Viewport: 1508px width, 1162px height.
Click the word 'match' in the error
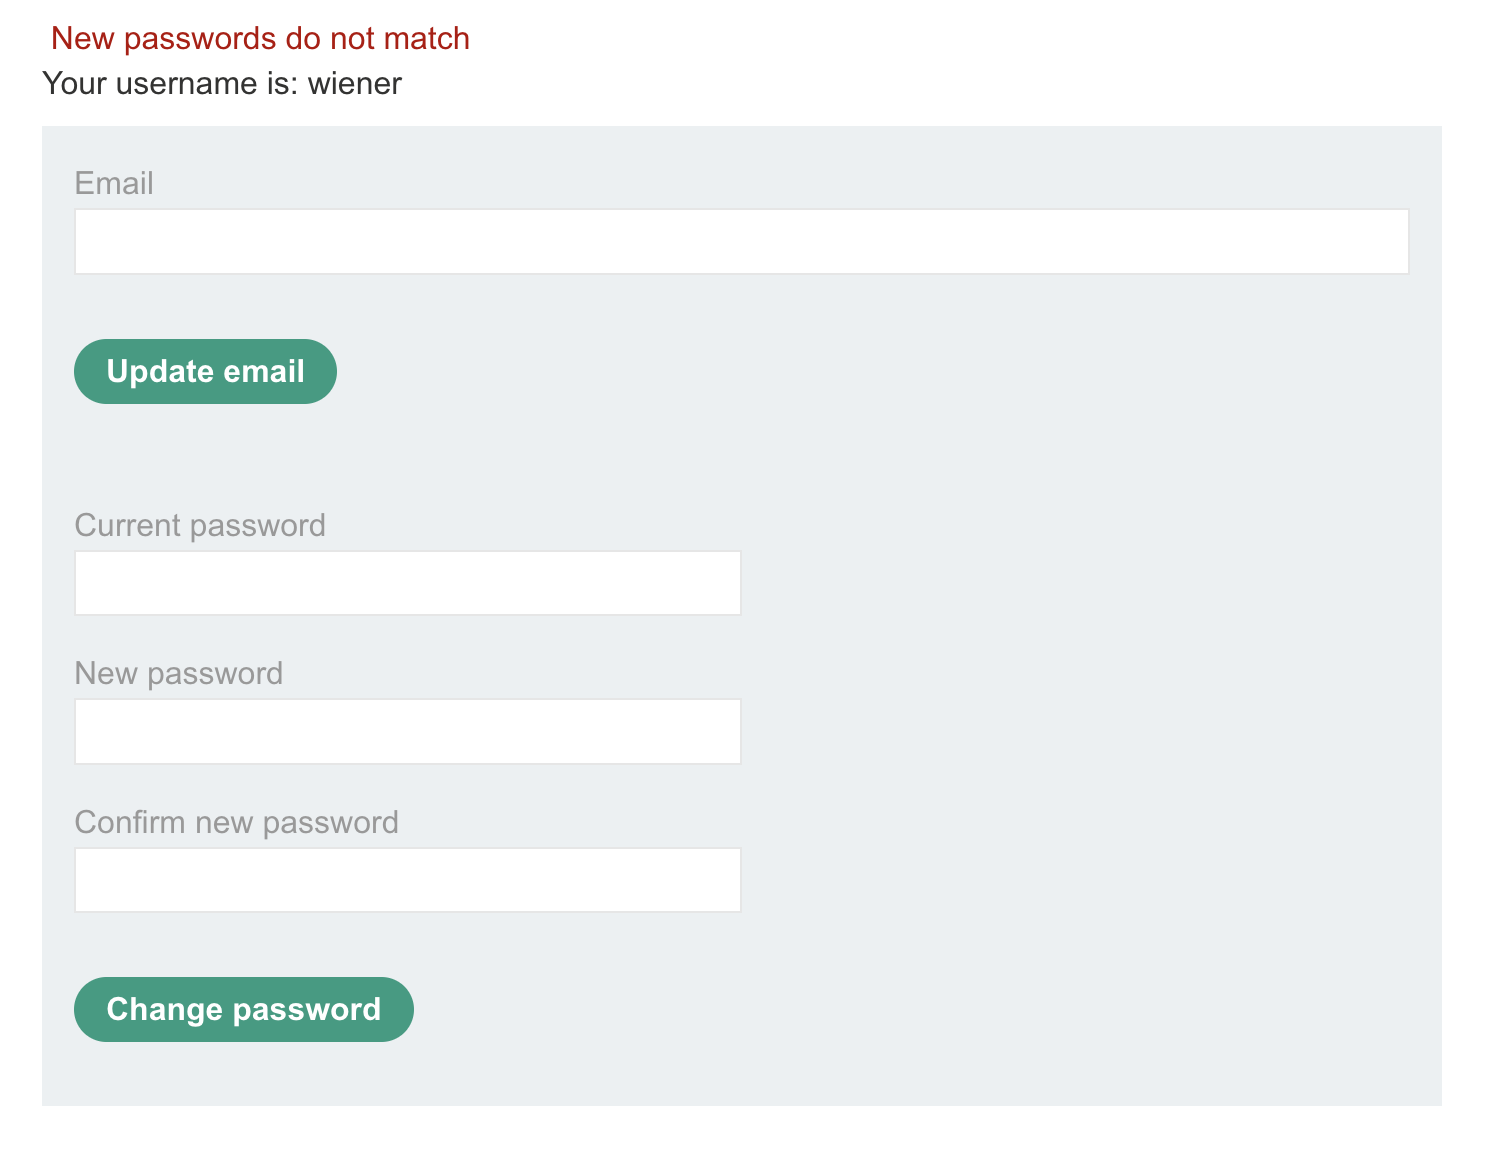coord(427,38)
